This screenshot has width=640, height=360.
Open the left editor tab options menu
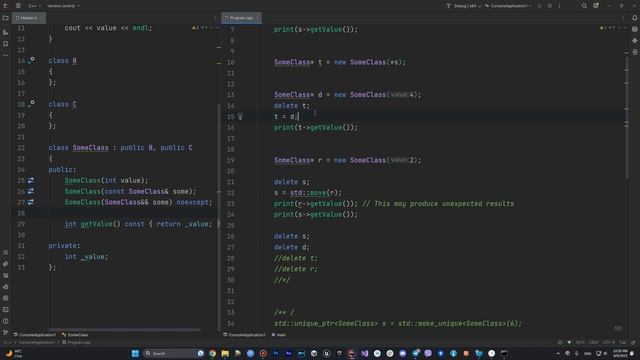click(x=215, y=18)
